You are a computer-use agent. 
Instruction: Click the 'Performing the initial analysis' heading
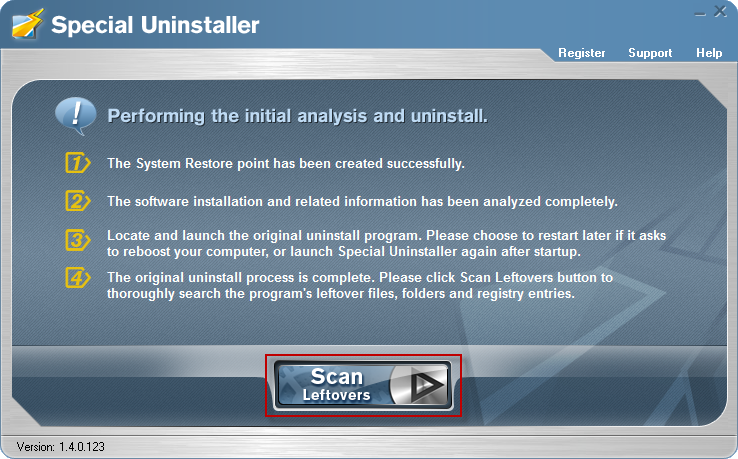click(x=297, y=116)
